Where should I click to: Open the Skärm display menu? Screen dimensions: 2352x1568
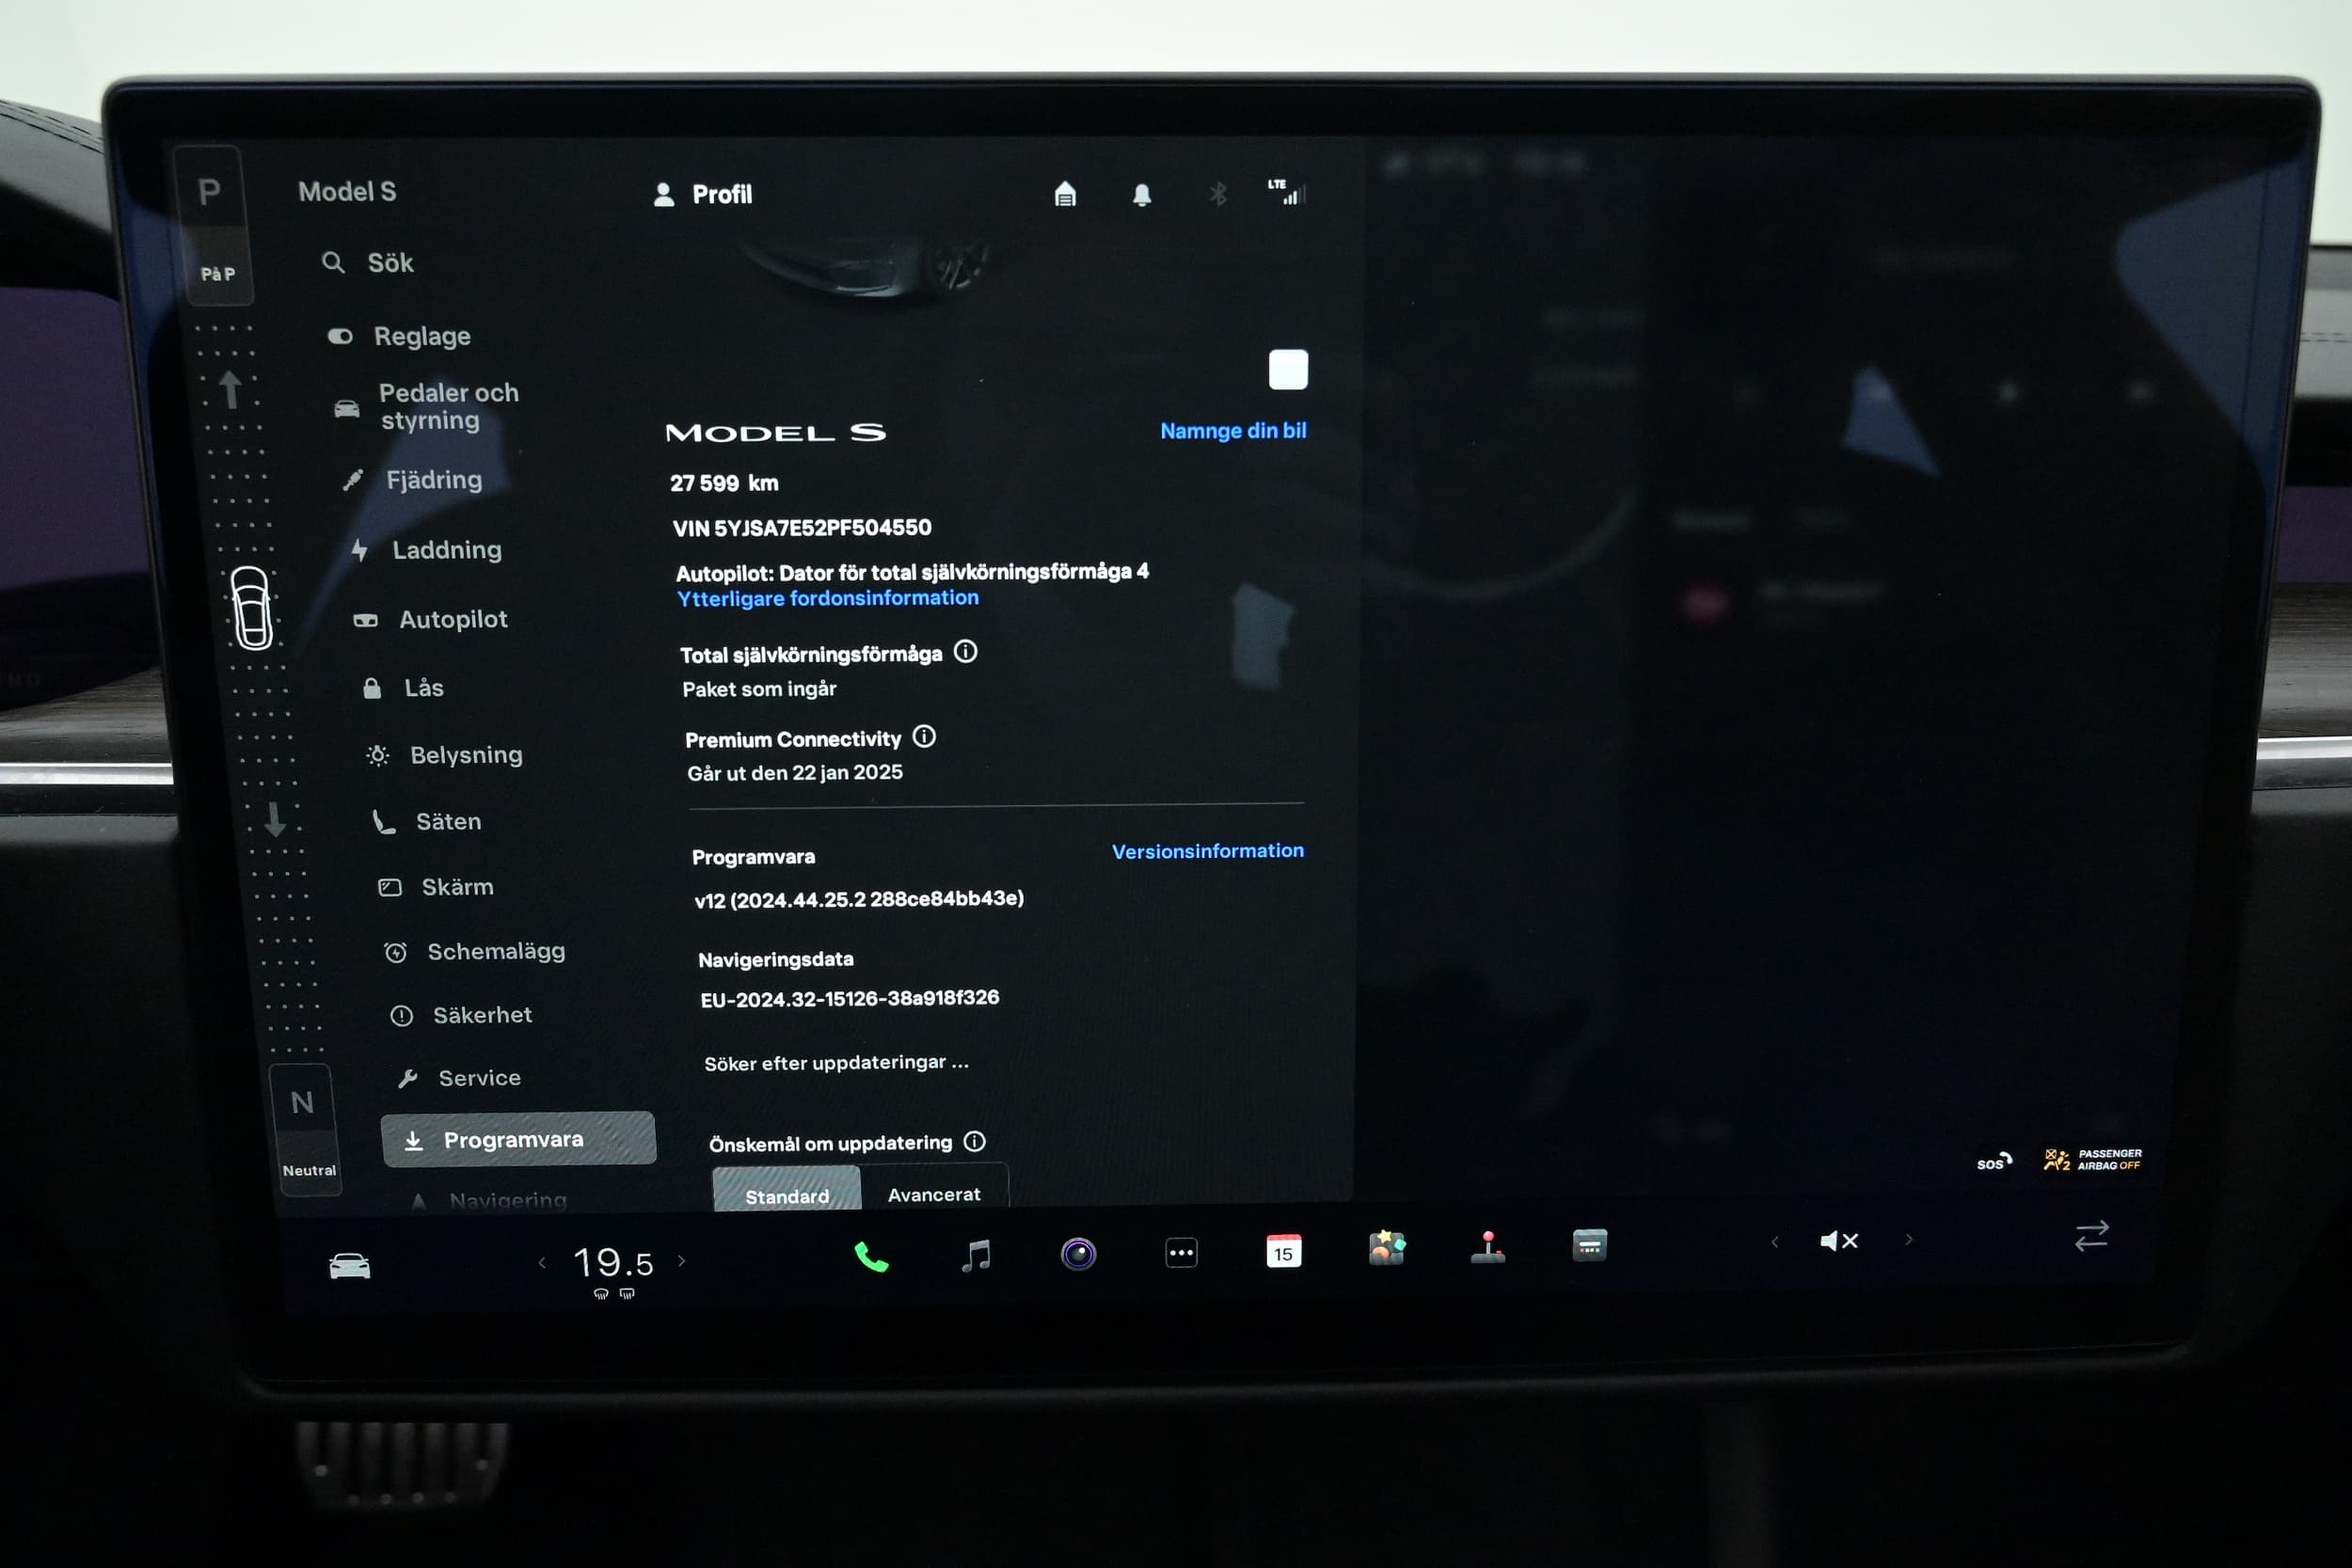click(435, 887)
